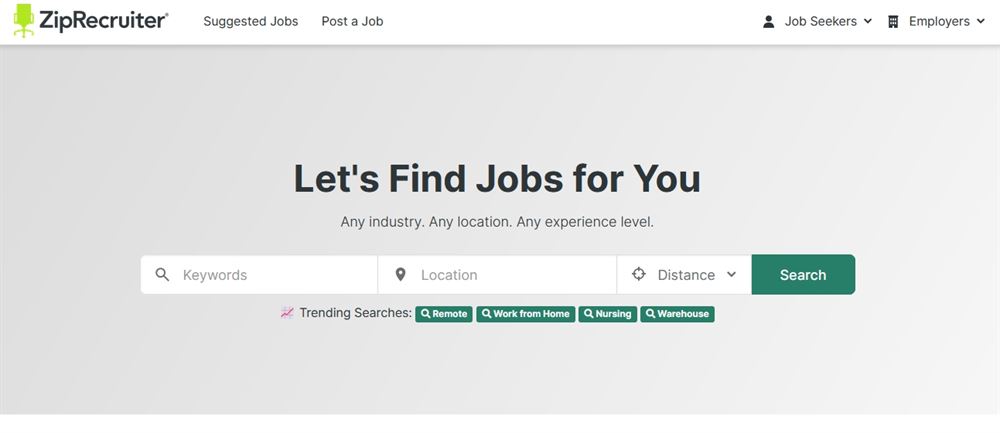Viewport: 1000px width, 433px height.
Task: Expand the Job Seekers dropdown chevron
Action: click(867, 21)
